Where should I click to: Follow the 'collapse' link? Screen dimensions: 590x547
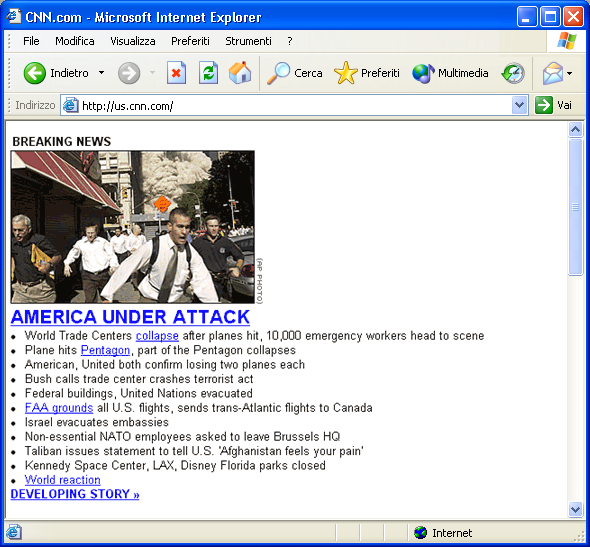pos(157,336)
